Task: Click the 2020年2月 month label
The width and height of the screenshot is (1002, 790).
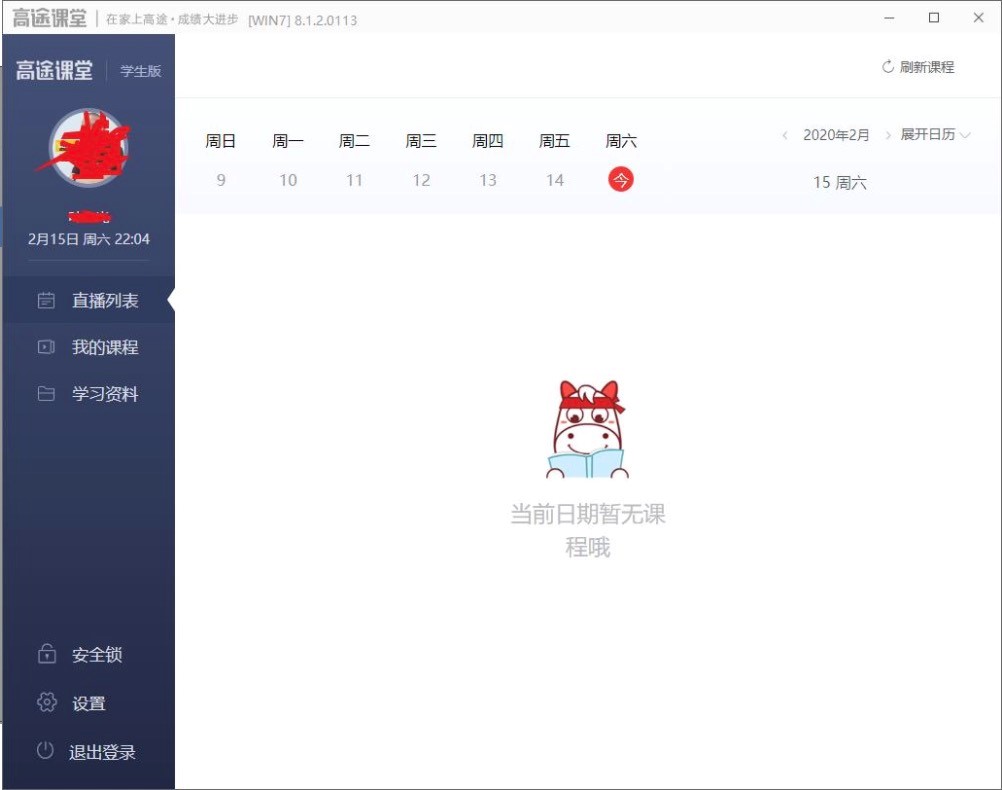Action: pos(836,135)
